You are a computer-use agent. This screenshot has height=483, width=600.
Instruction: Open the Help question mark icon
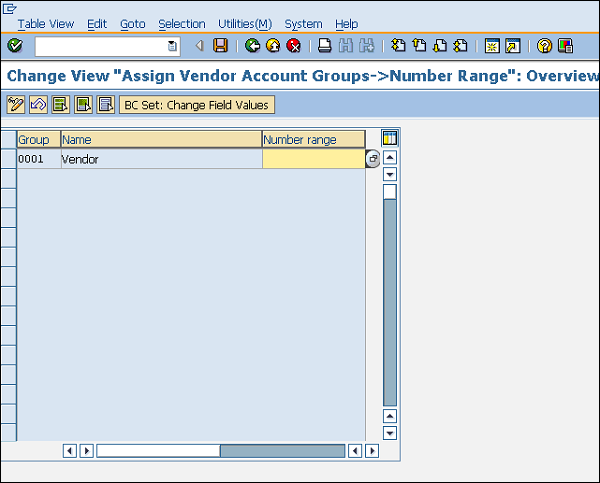tap(544, 46)
